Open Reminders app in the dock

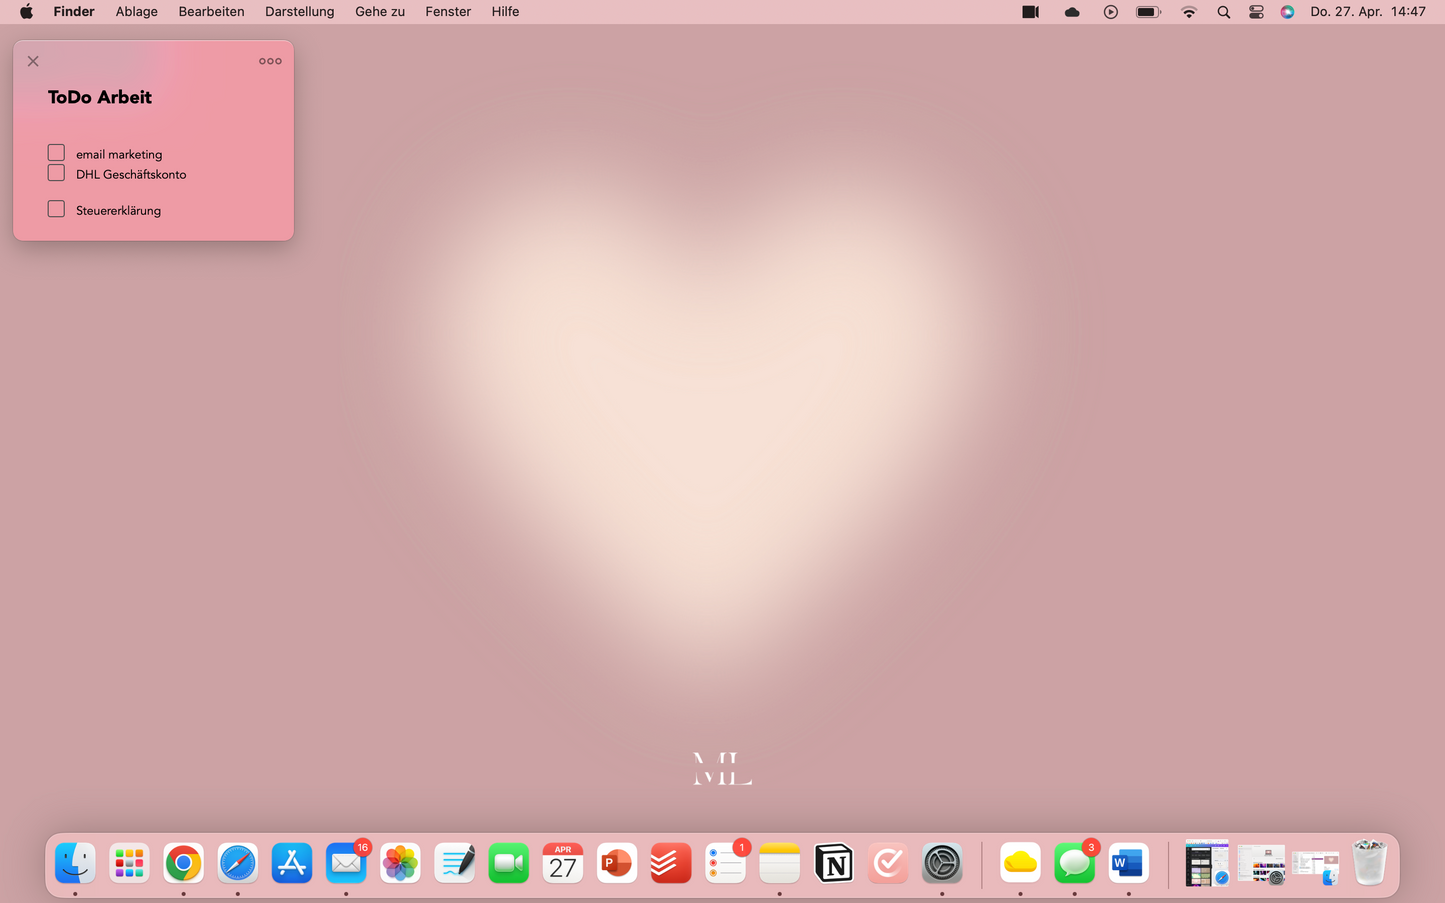coord(725,863)
